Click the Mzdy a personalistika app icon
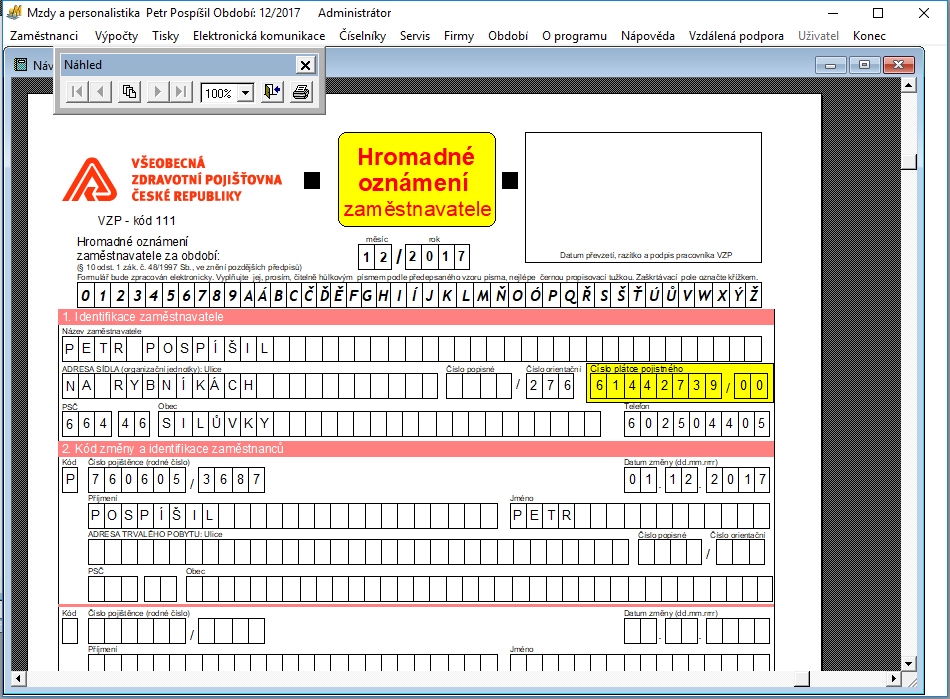950x699 pixels. tap(13, 12)
